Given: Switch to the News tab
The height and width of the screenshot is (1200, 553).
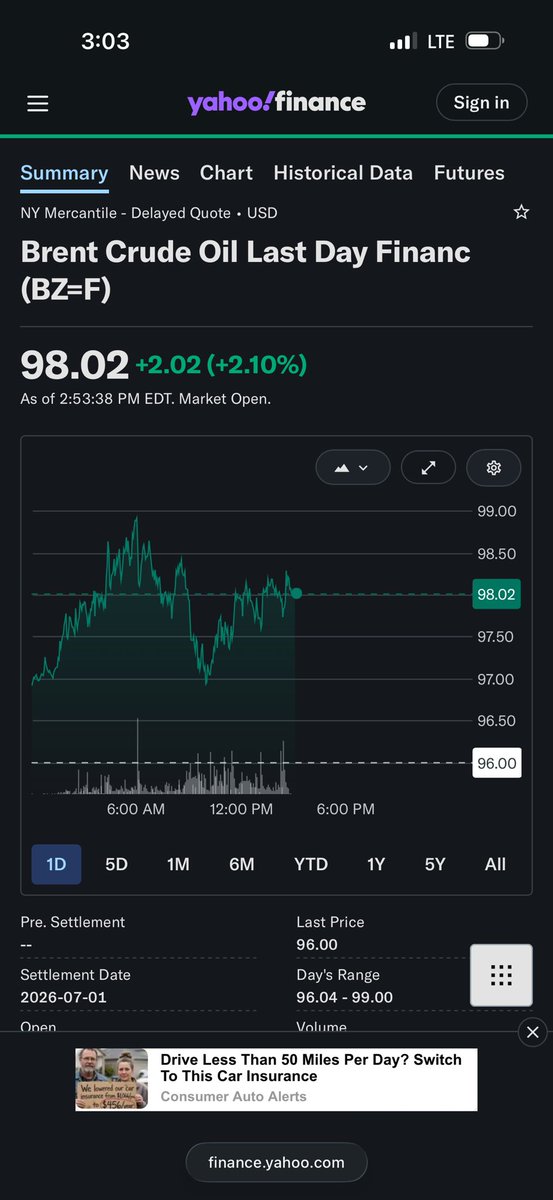Looking at the screenshot, I should click(154, 173).
